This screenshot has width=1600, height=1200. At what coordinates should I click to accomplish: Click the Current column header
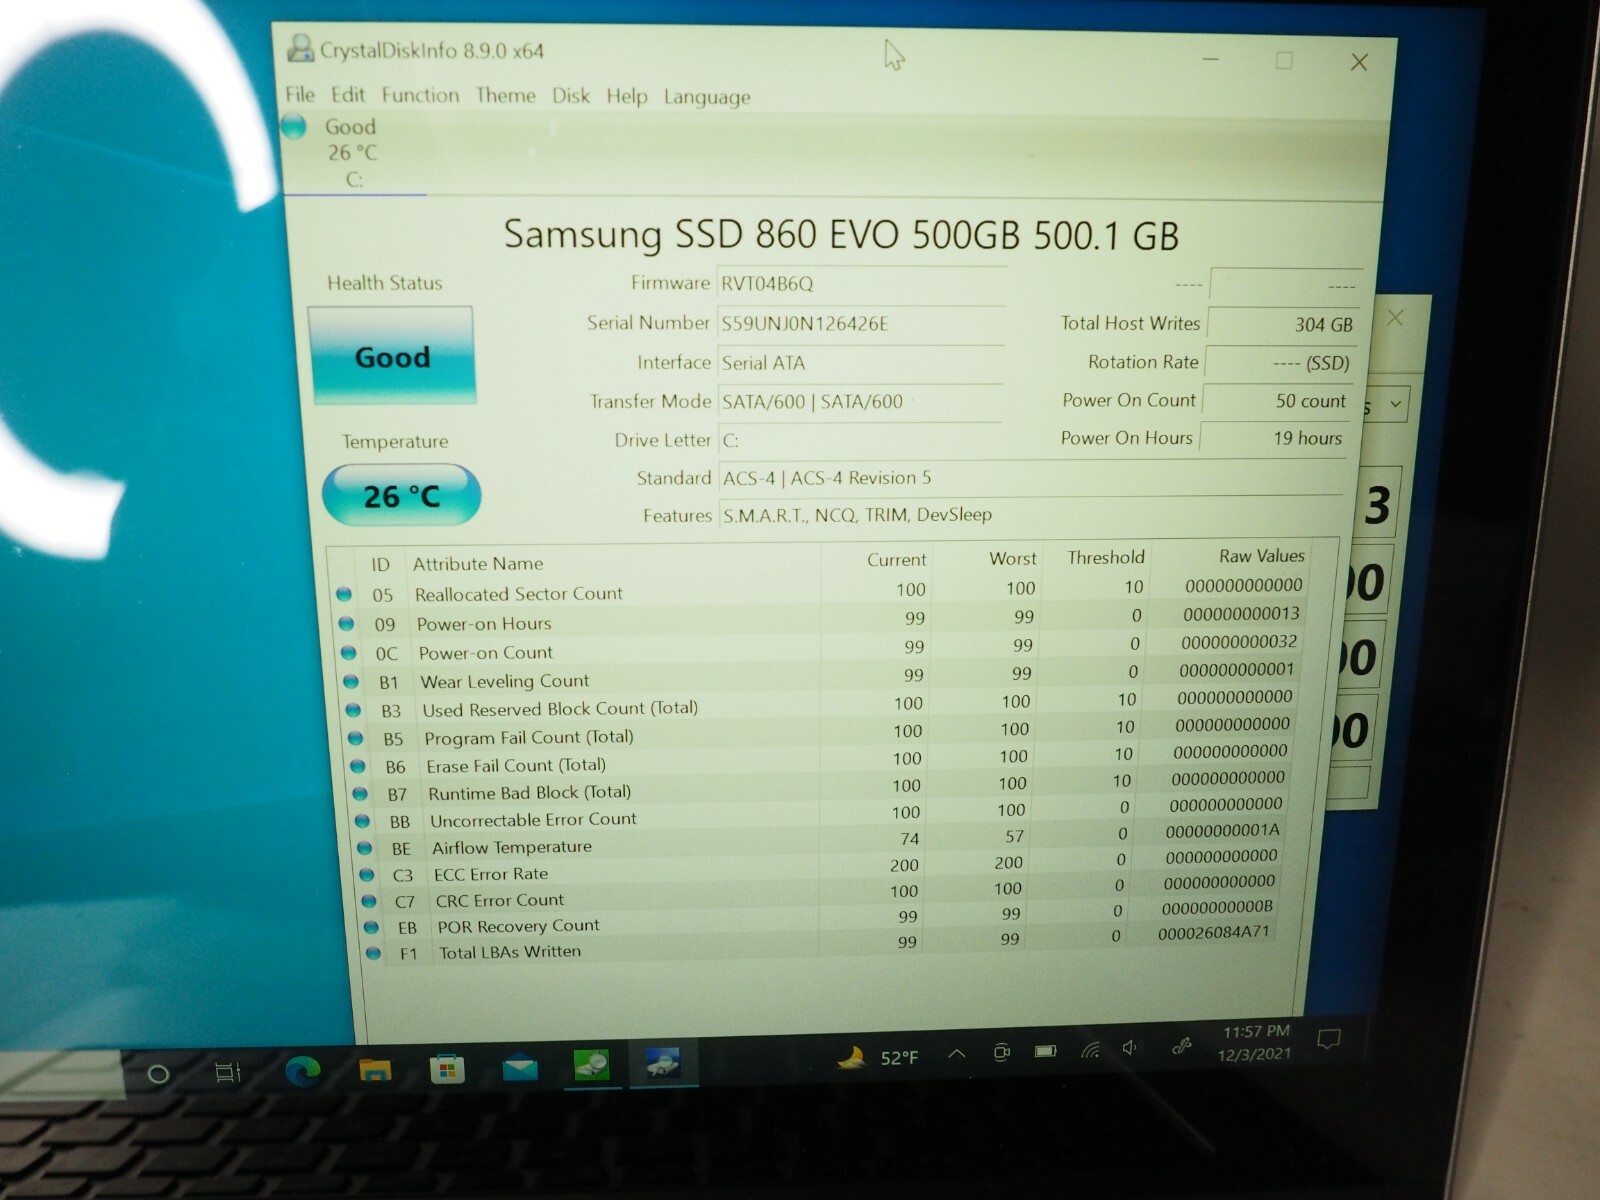point(896,560)
